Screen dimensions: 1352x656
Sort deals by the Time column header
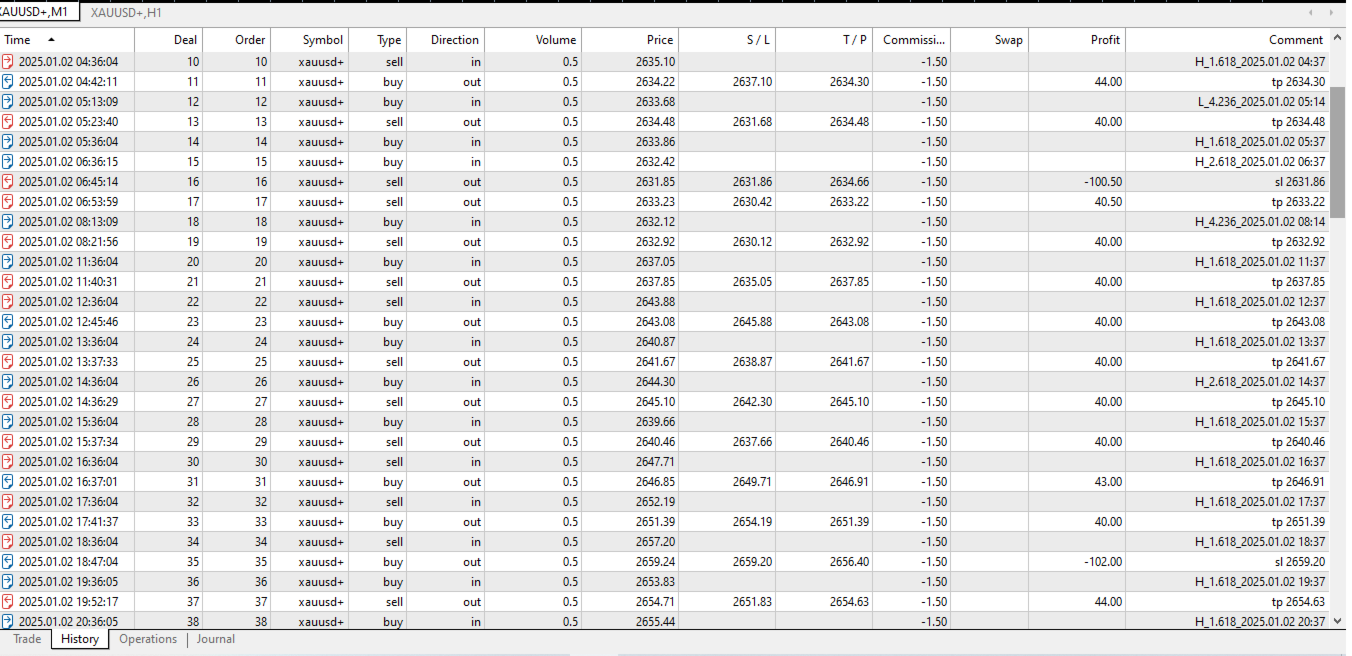pyautogui.click(x=67, y=40)
